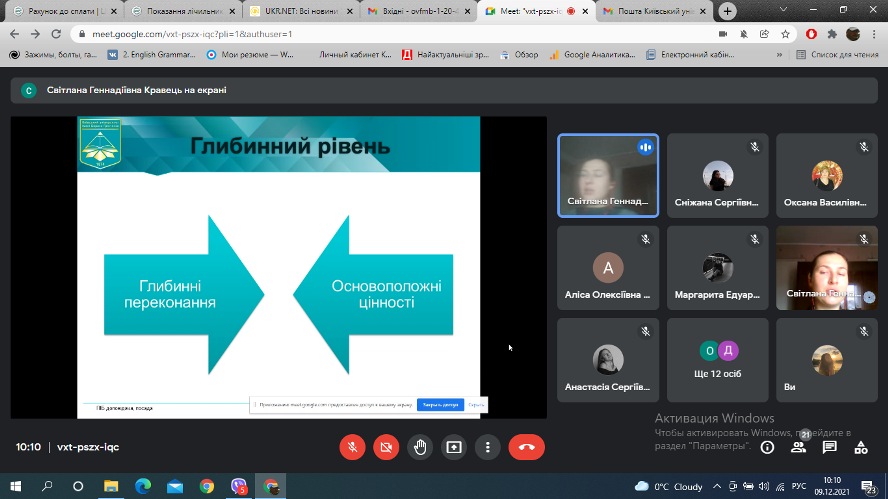Switch the РУС keyboard language
This screenshot has width=888, height=499.
799,486
